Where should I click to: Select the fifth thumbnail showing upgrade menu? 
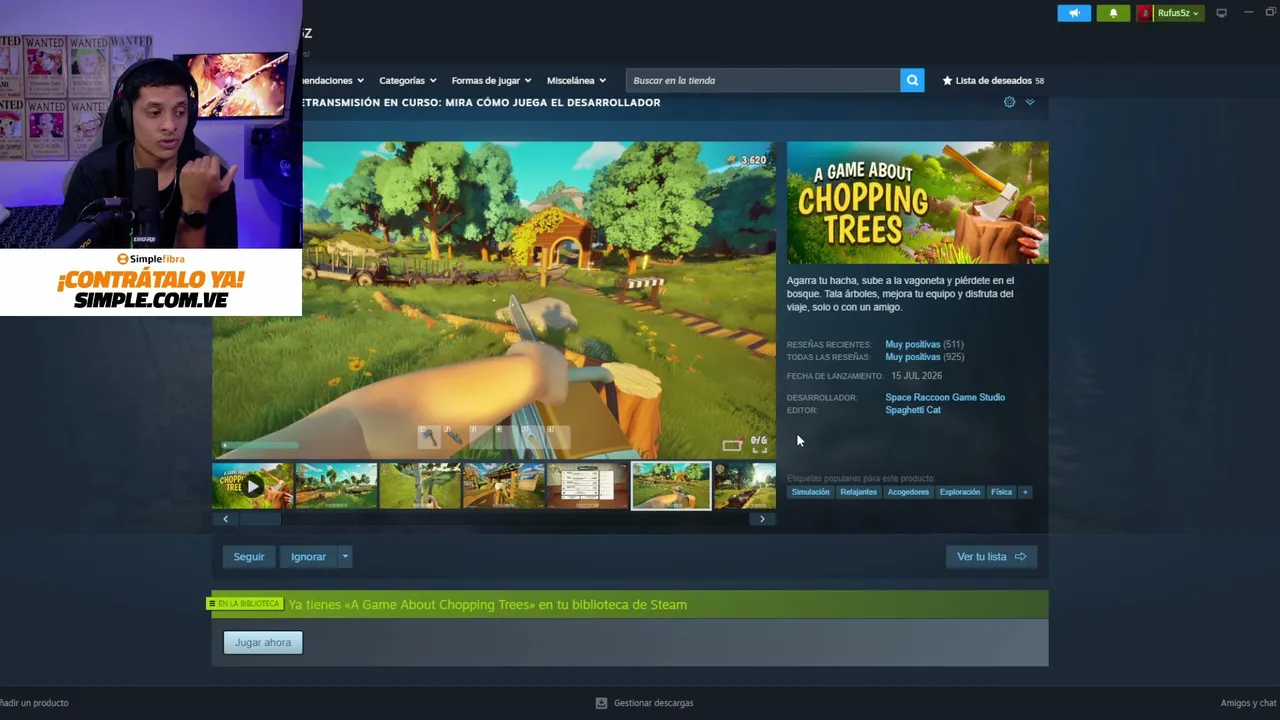tap(587, 486)
